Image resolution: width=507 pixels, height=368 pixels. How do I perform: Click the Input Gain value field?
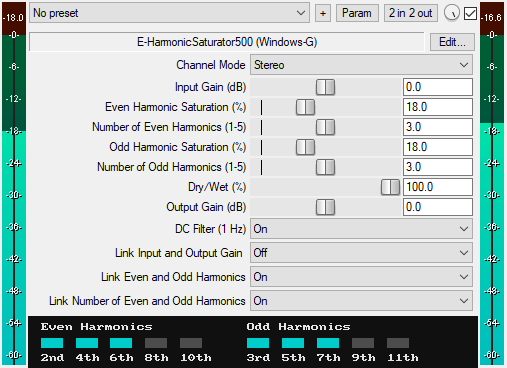[438, 87]
